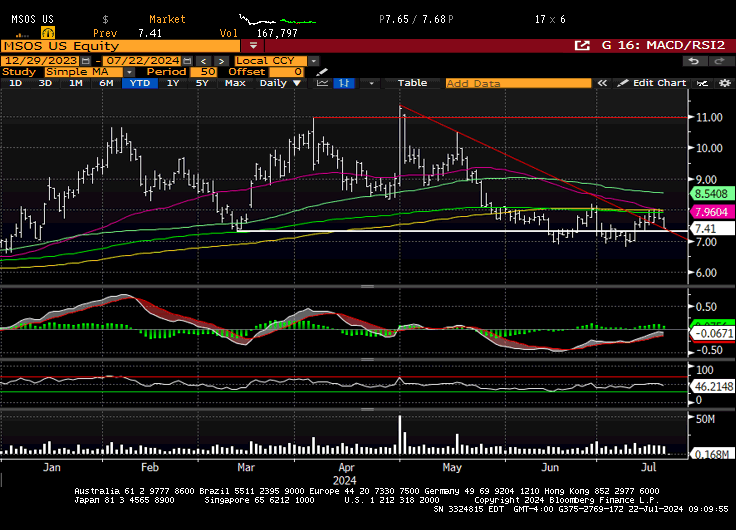Click Edit Chart button
Screen dimensions: 736x530
(x=652, y=83)
